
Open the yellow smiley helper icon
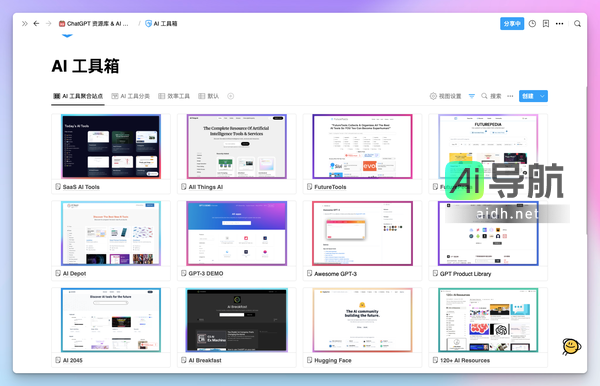click(x=571, y=347)
